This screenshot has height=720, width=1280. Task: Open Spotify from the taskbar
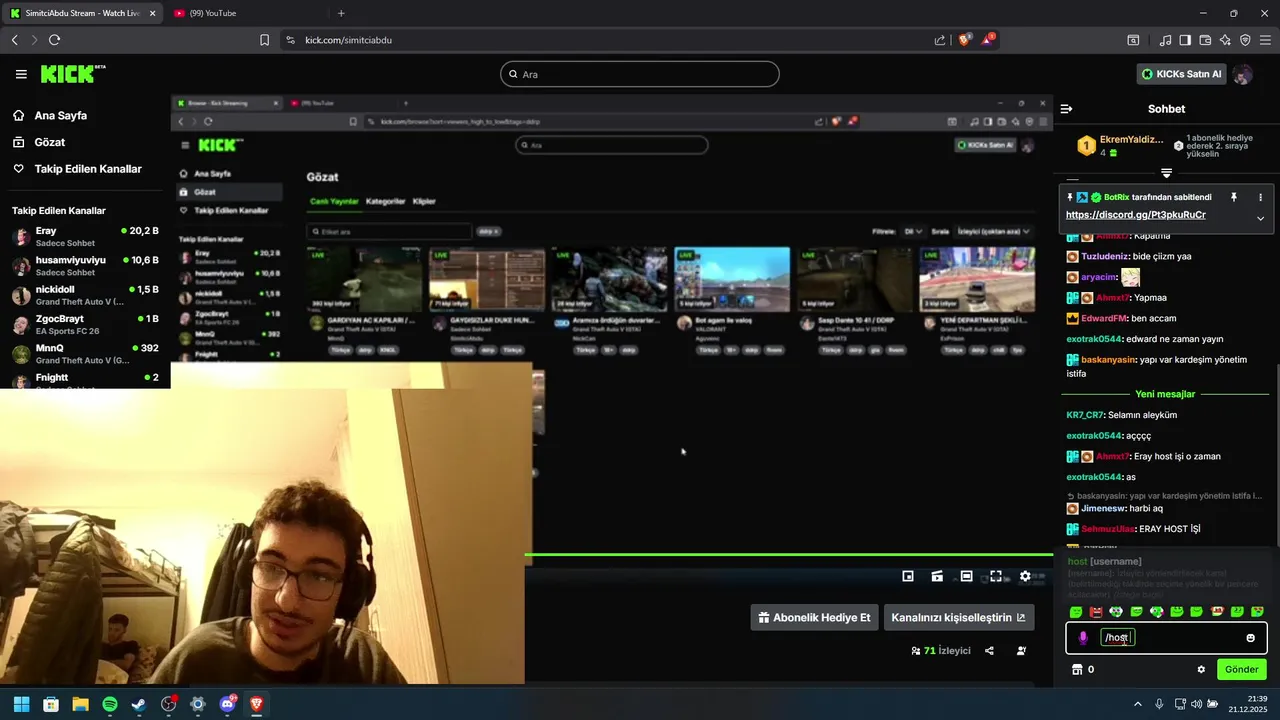pos(110,704)
